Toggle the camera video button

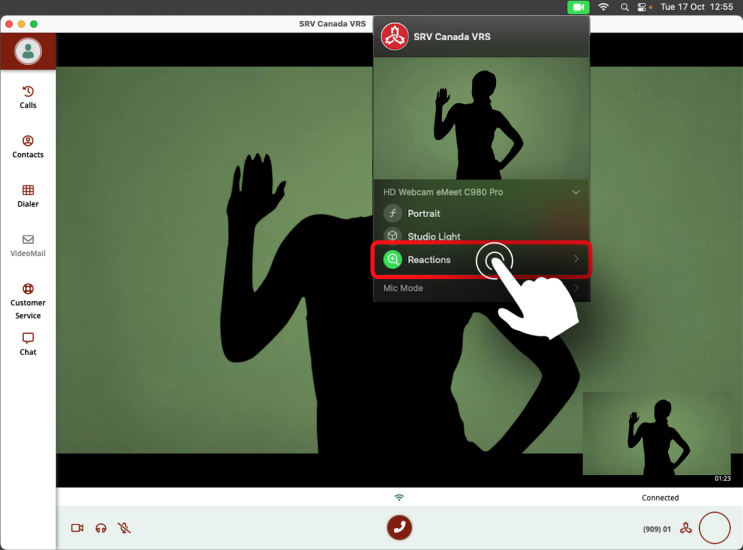(x=77, y=528)
